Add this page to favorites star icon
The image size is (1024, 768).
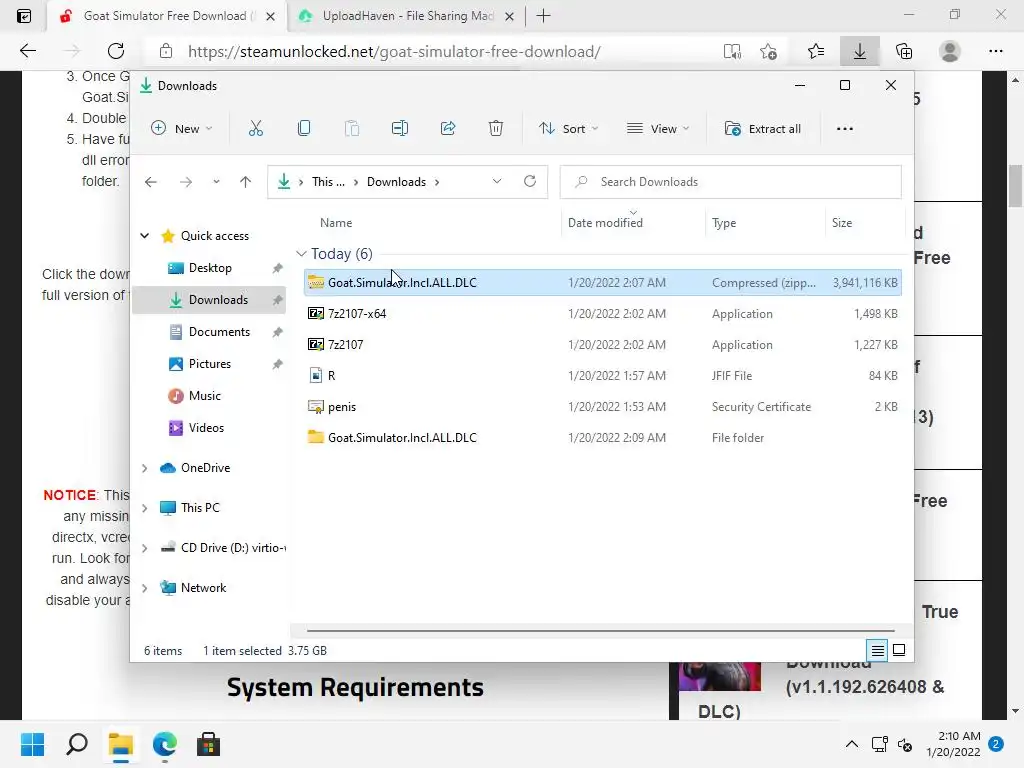pos(769,51)
